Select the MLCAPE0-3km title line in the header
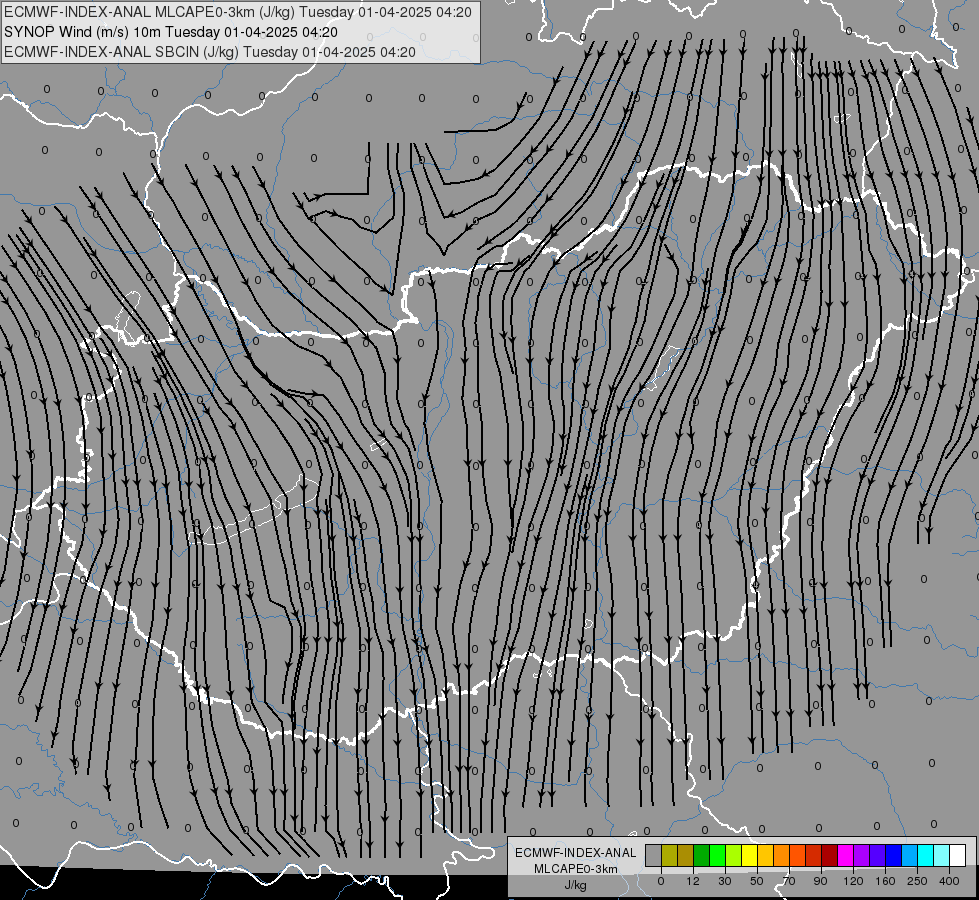979x900 pixels. pos(238,12)
